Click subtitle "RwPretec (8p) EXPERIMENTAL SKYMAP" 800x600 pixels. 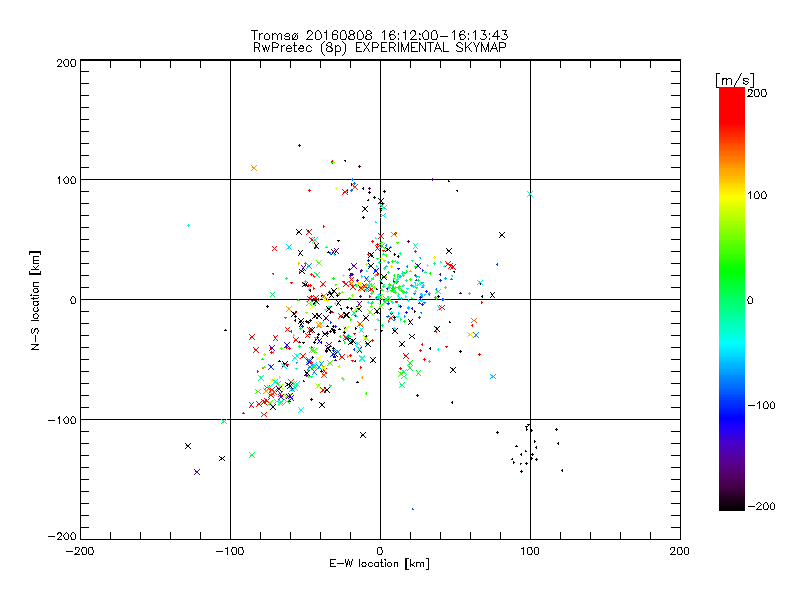tap(379, 47)
